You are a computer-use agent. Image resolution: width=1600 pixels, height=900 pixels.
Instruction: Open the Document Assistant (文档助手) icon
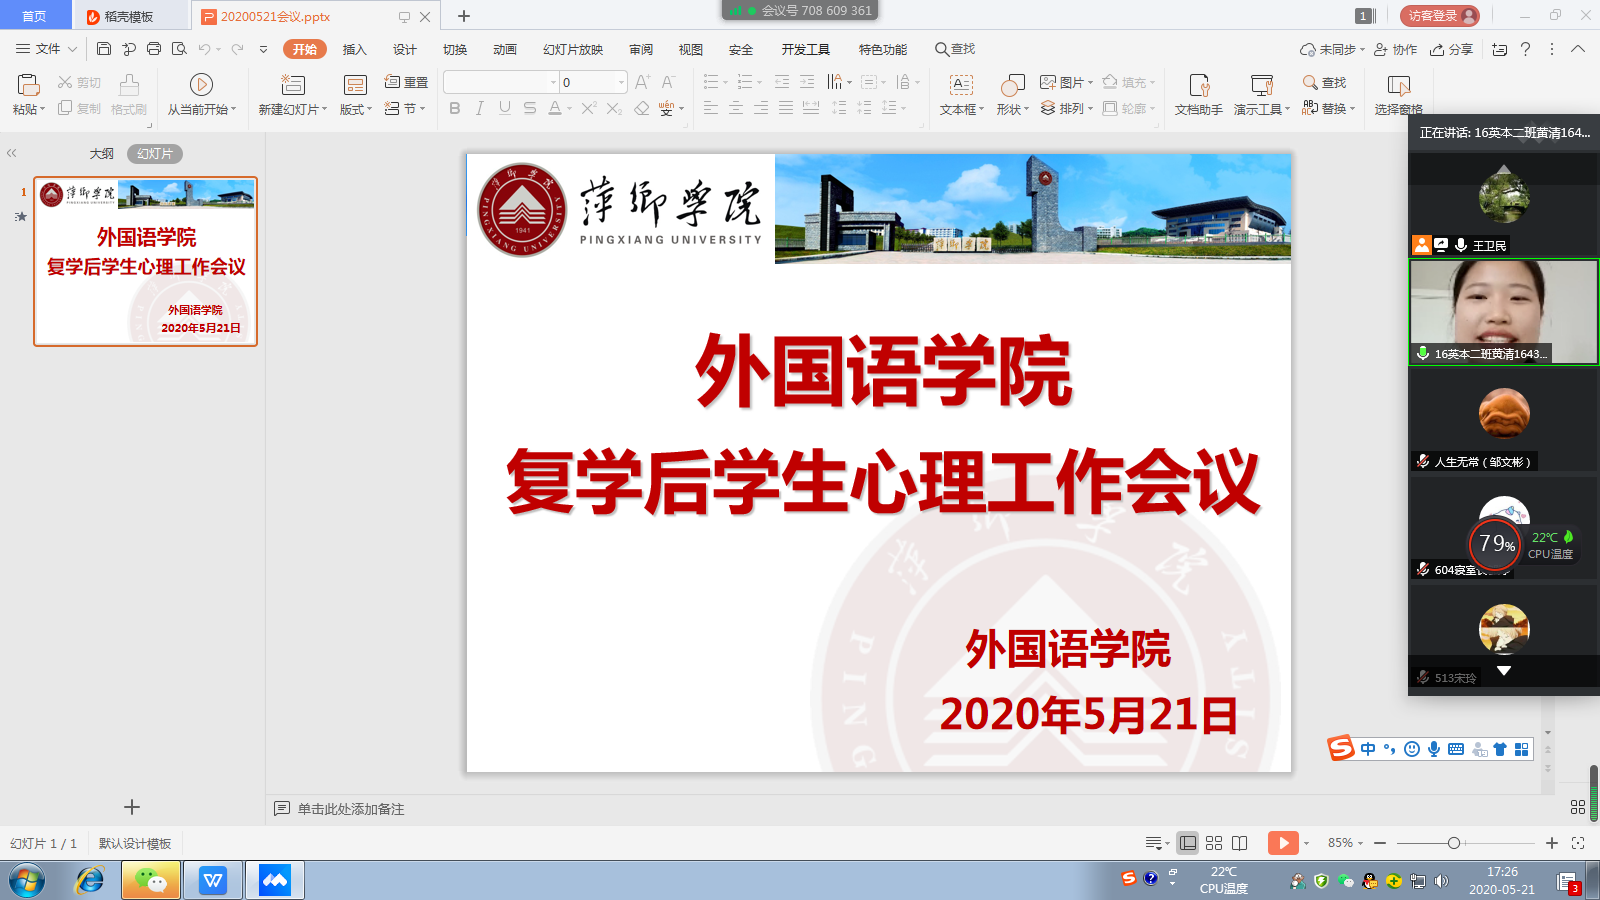click(1198, 85)
